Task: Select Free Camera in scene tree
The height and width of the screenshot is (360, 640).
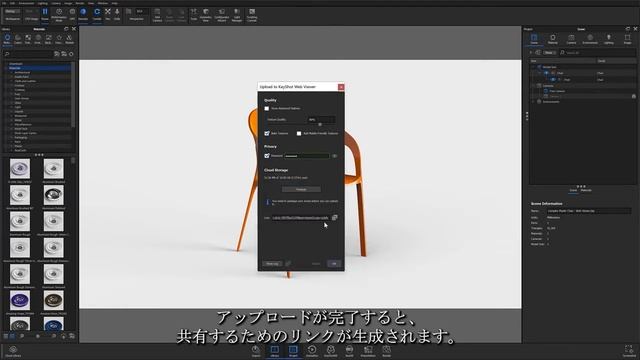Action: (x=557, y=91)
